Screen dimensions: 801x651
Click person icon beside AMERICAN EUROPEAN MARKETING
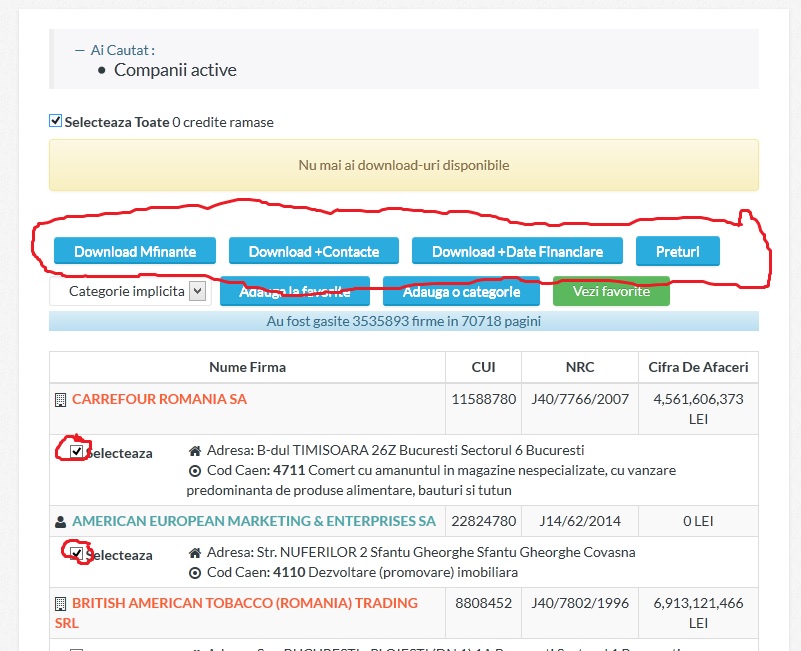[60, 522]
